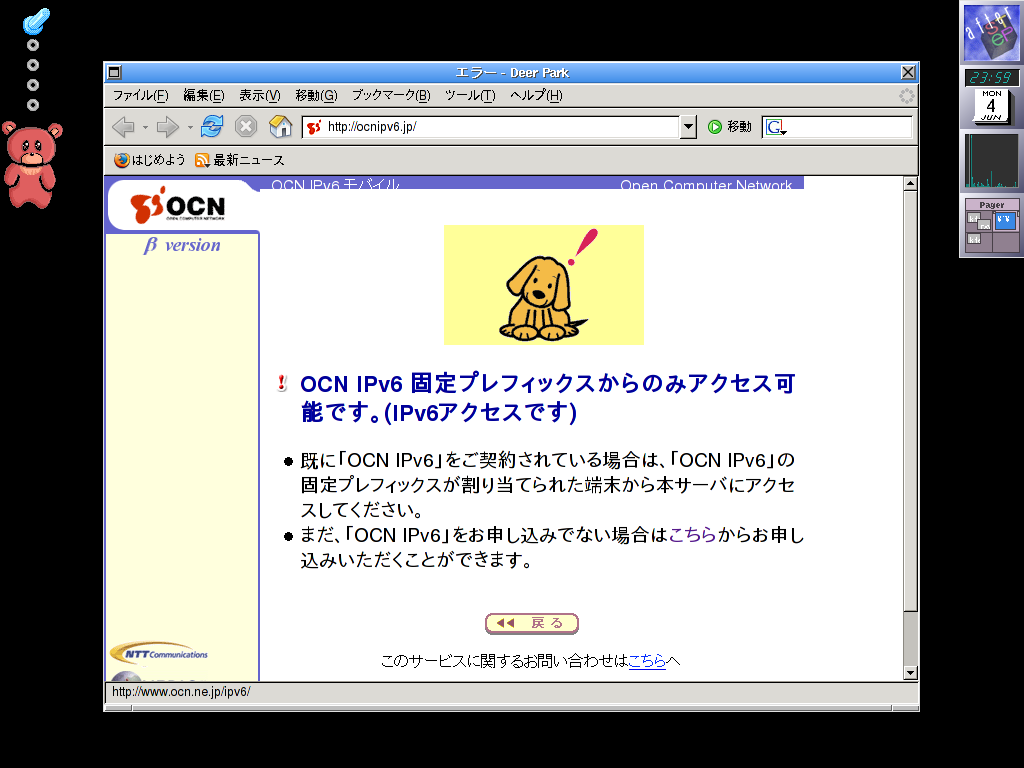Go forward with the Forward arrow
The width and height of the screenshot is (1024, 768).
(x=168, y=127)
